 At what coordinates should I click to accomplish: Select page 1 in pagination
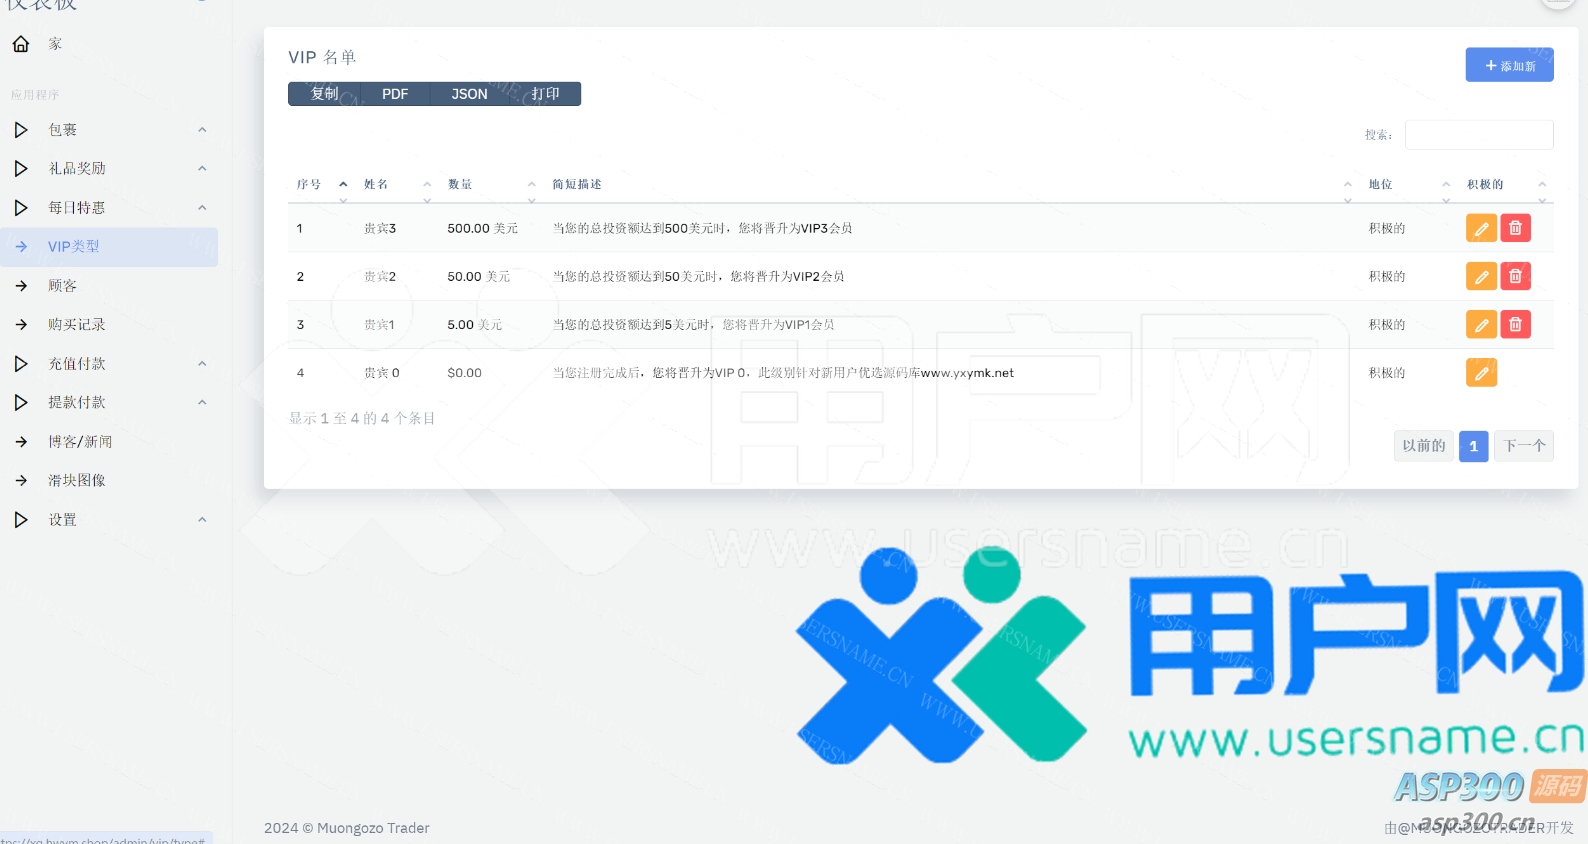click(1473, 446)
